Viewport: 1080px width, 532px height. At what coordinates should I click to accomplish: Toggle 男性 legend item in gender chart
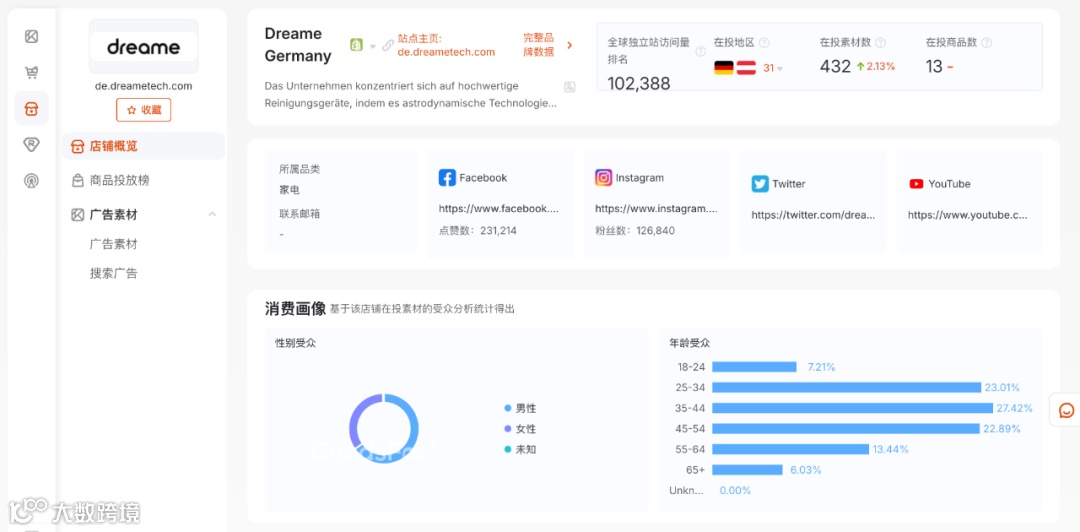[520, 408]
